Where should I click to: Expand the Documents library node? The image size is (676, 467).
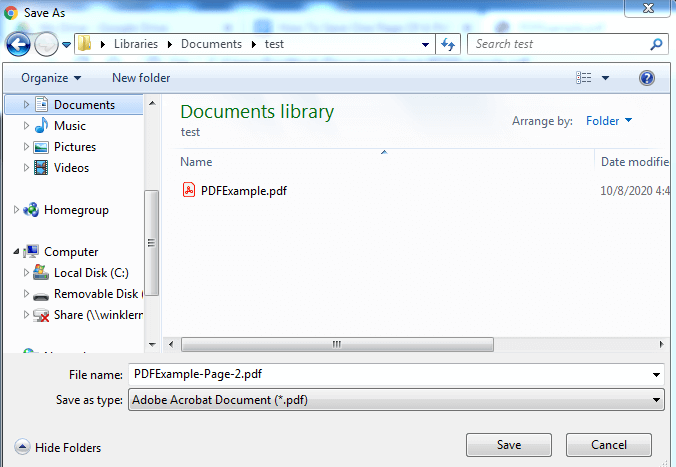tap(26, 105)
